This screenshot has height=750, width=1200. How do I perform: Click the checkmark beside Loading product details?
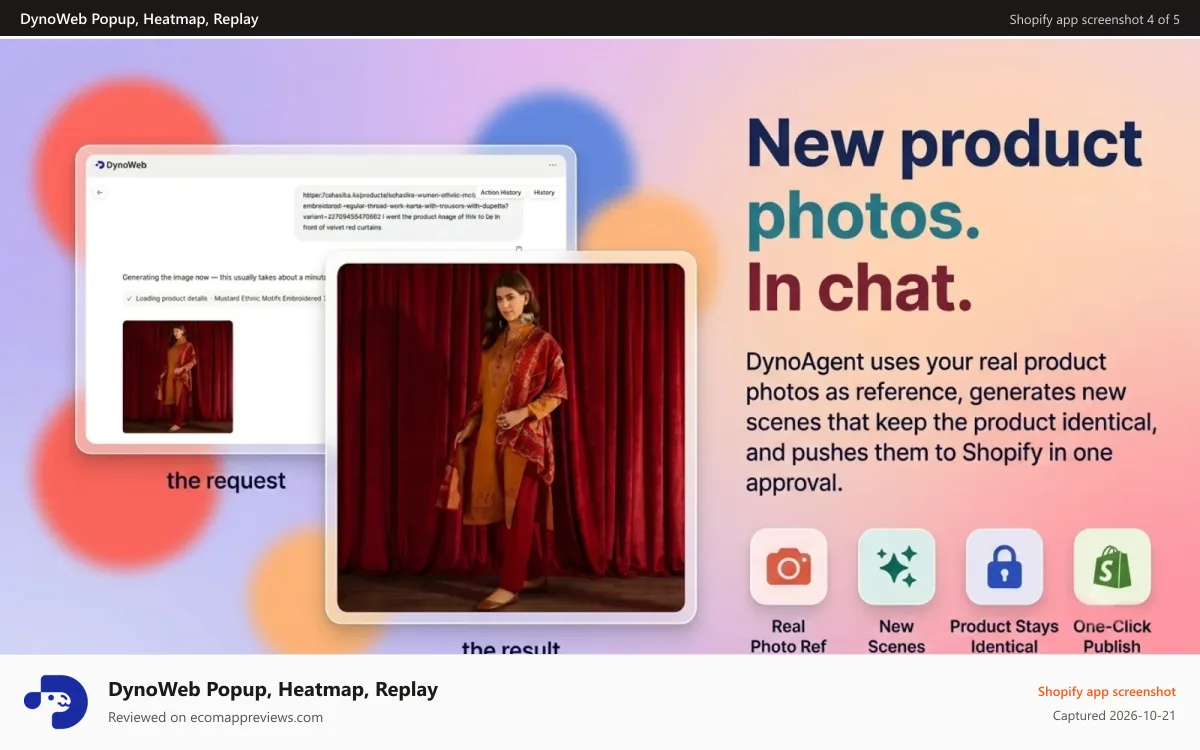pyautogui.click(x=129, y=298)
